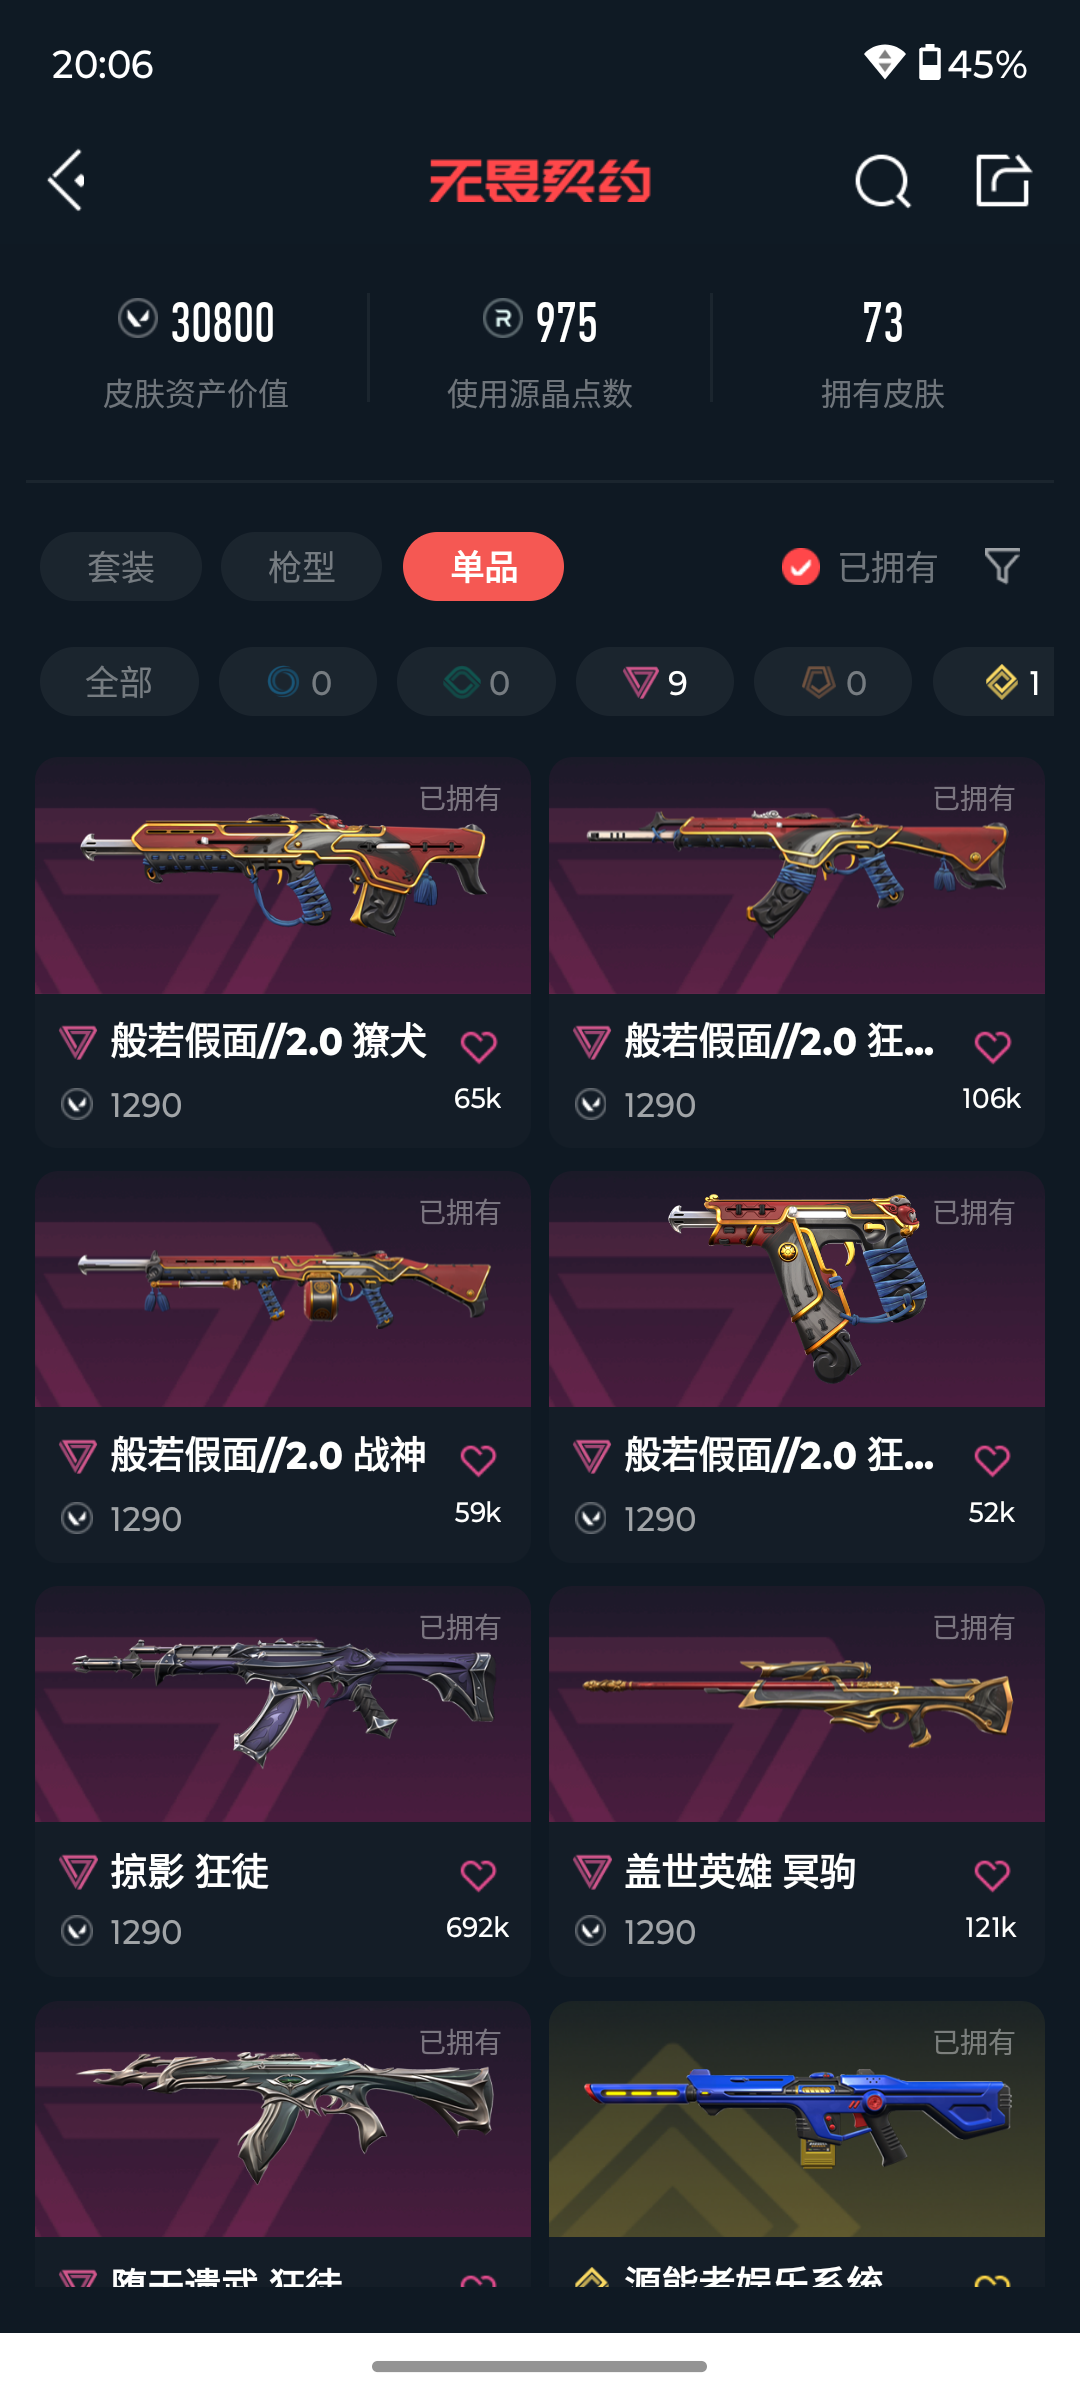Viewport: 1080px width, 2400px height.
Task: Filter by yellow diamond tier showing 1
Action: [x=994, y=682]
